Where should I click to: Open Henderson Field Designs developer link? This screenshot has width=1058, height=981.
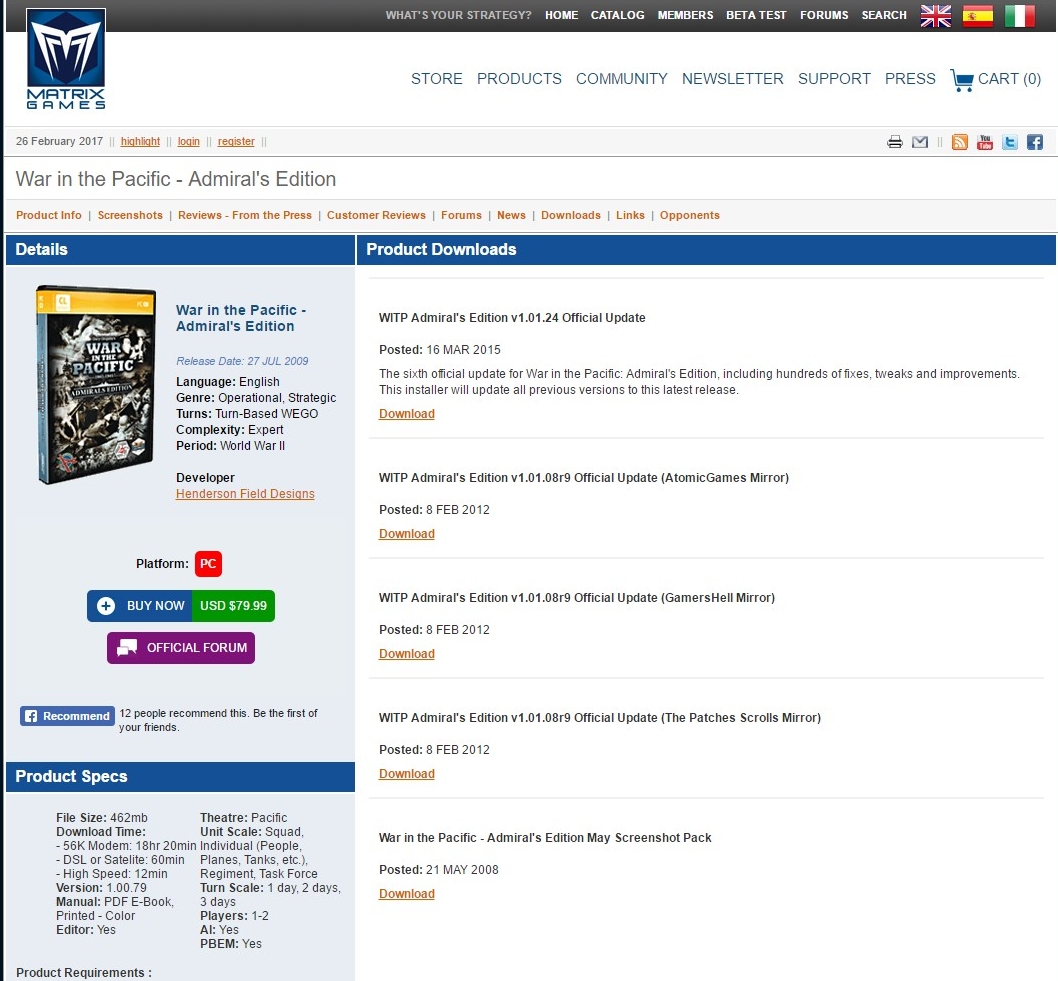[x=245, y=494]
